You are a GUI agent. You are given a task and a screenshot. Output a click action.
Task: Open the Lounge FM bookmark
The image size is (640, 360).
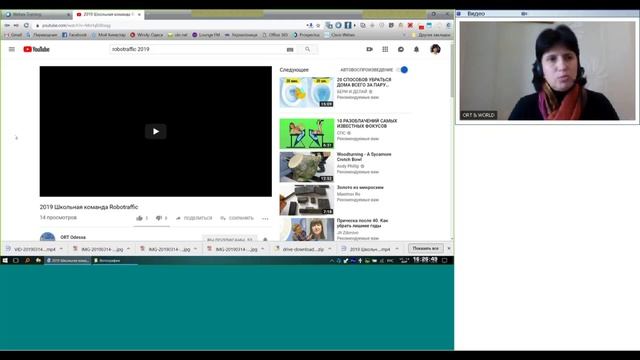pyautogui.click(x=206, y=35)
